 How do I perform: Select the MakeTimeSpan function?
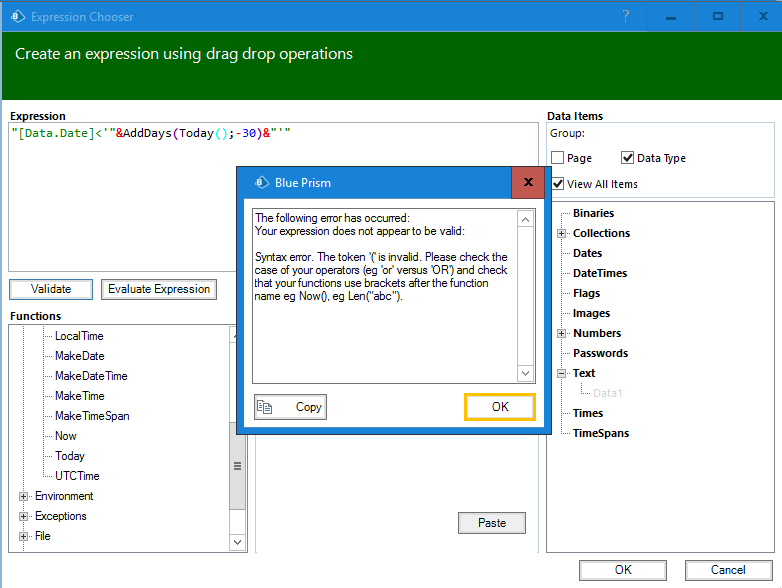(x=92, y=416)
